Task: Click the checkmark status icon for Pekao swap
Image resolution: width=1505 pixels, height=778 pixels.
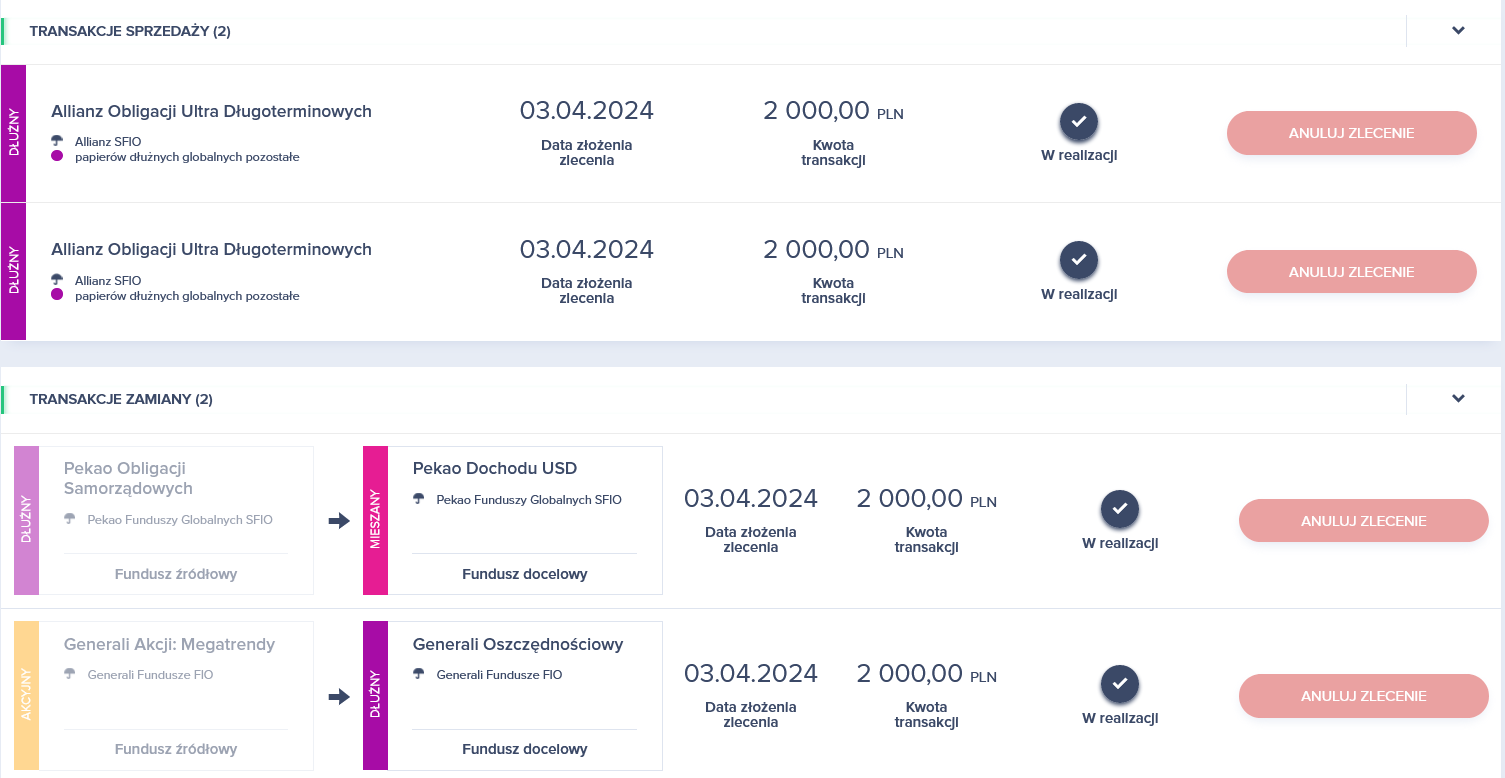Action: click(1120, 509)
